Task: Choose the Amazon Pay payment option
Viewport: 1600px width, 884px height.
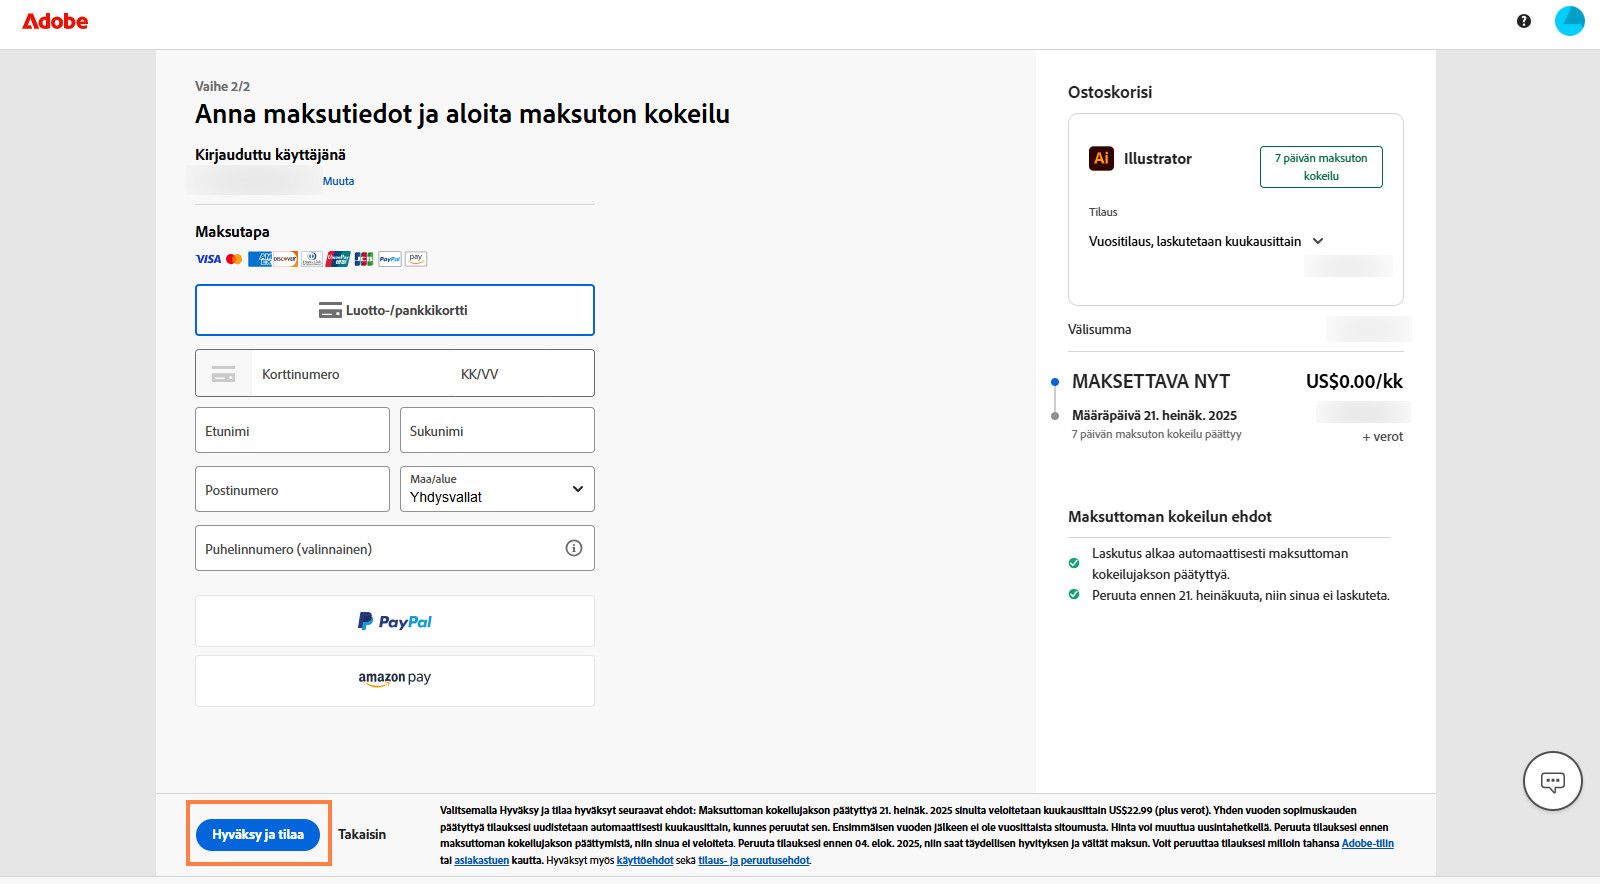Action: point(395,678)
